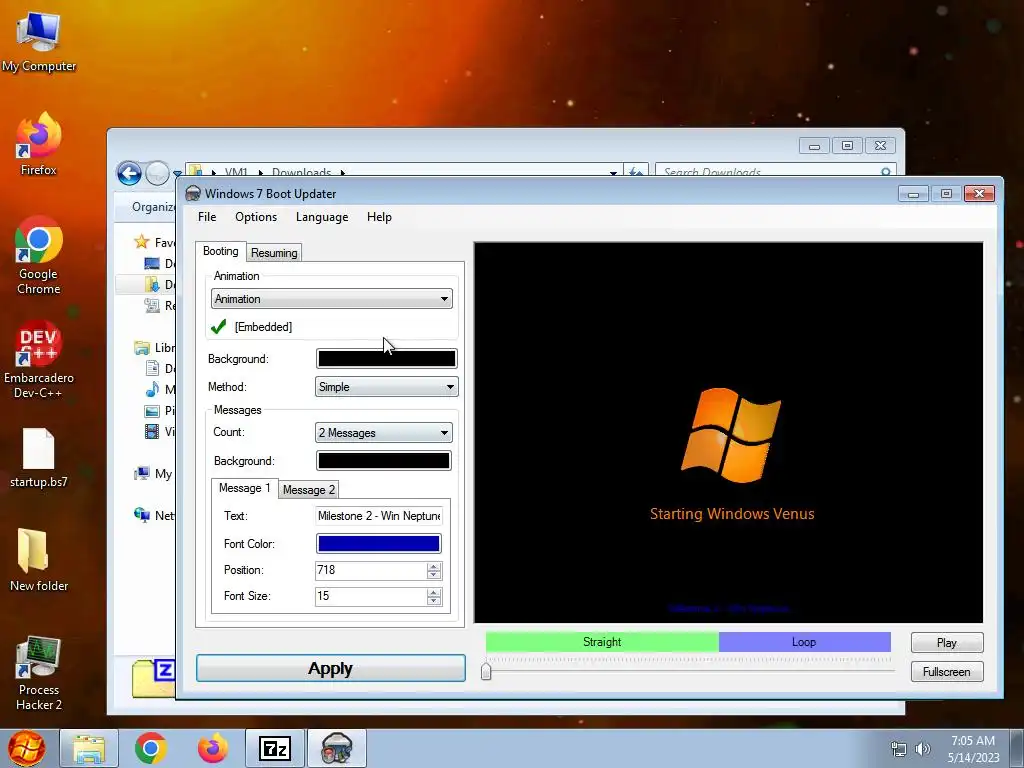Click the Explorer search magnifier icon
1024x768 pixels.
click(886, 172)
